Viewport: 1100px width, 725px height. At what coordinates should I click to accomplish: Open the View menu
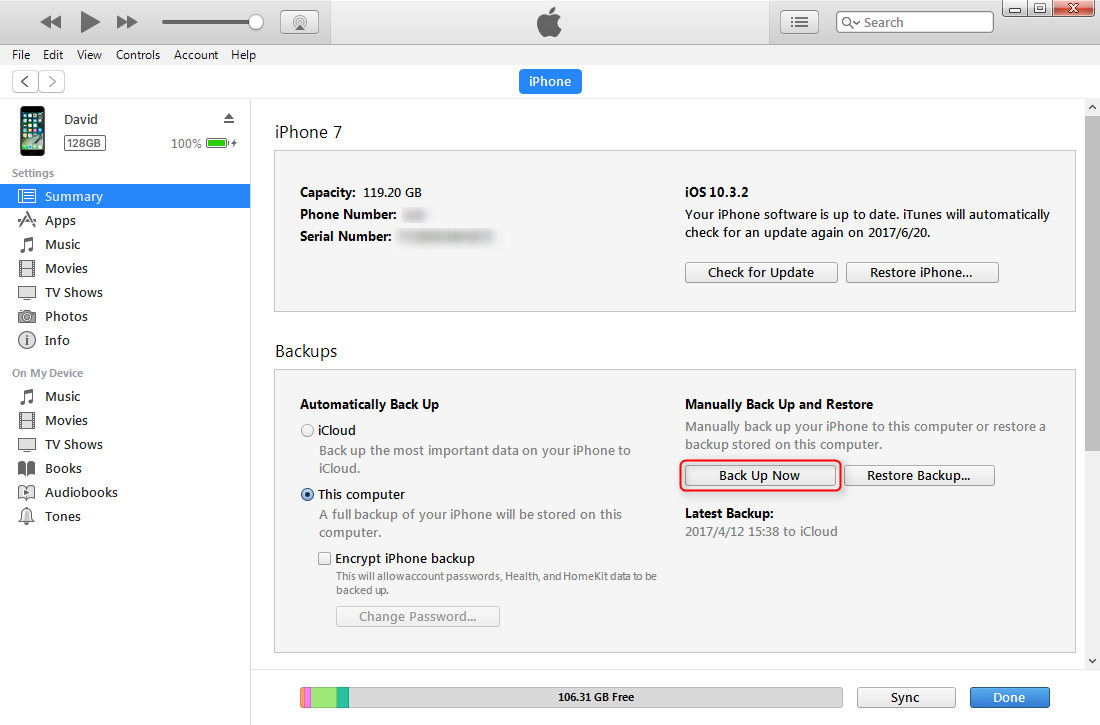[89, 55]
